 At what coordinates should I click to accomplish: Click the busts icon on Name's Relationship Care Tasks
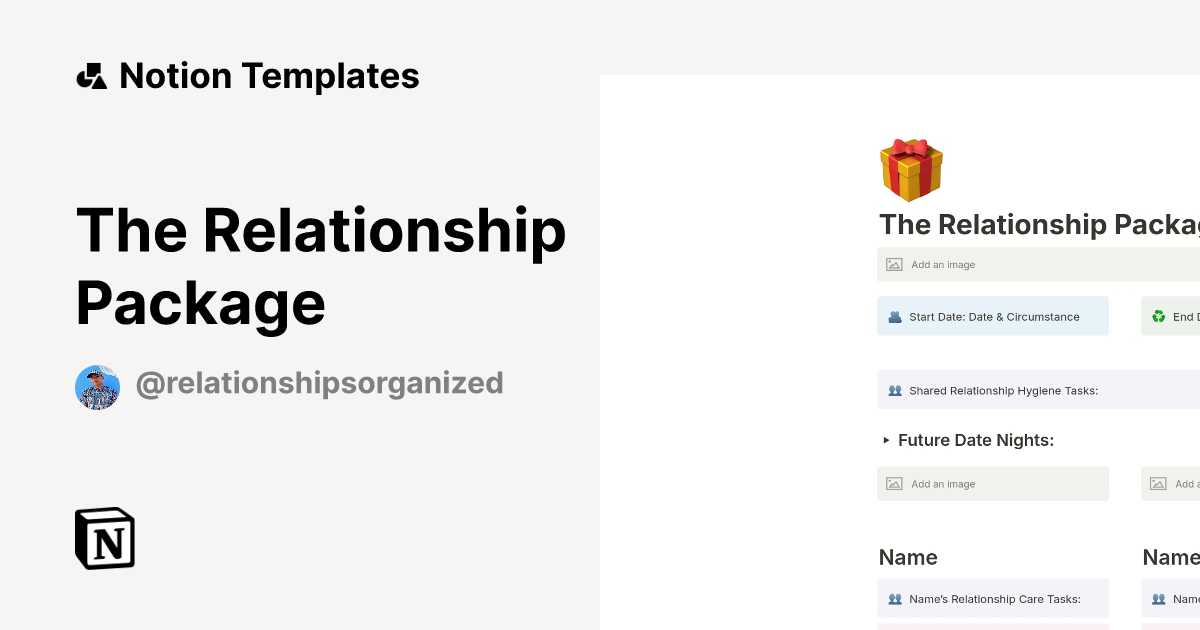[x=893, y=598]
